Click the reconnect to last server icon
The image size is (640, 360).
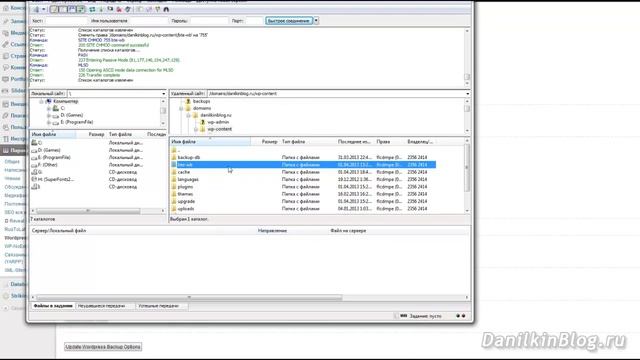tap(128, 9)
